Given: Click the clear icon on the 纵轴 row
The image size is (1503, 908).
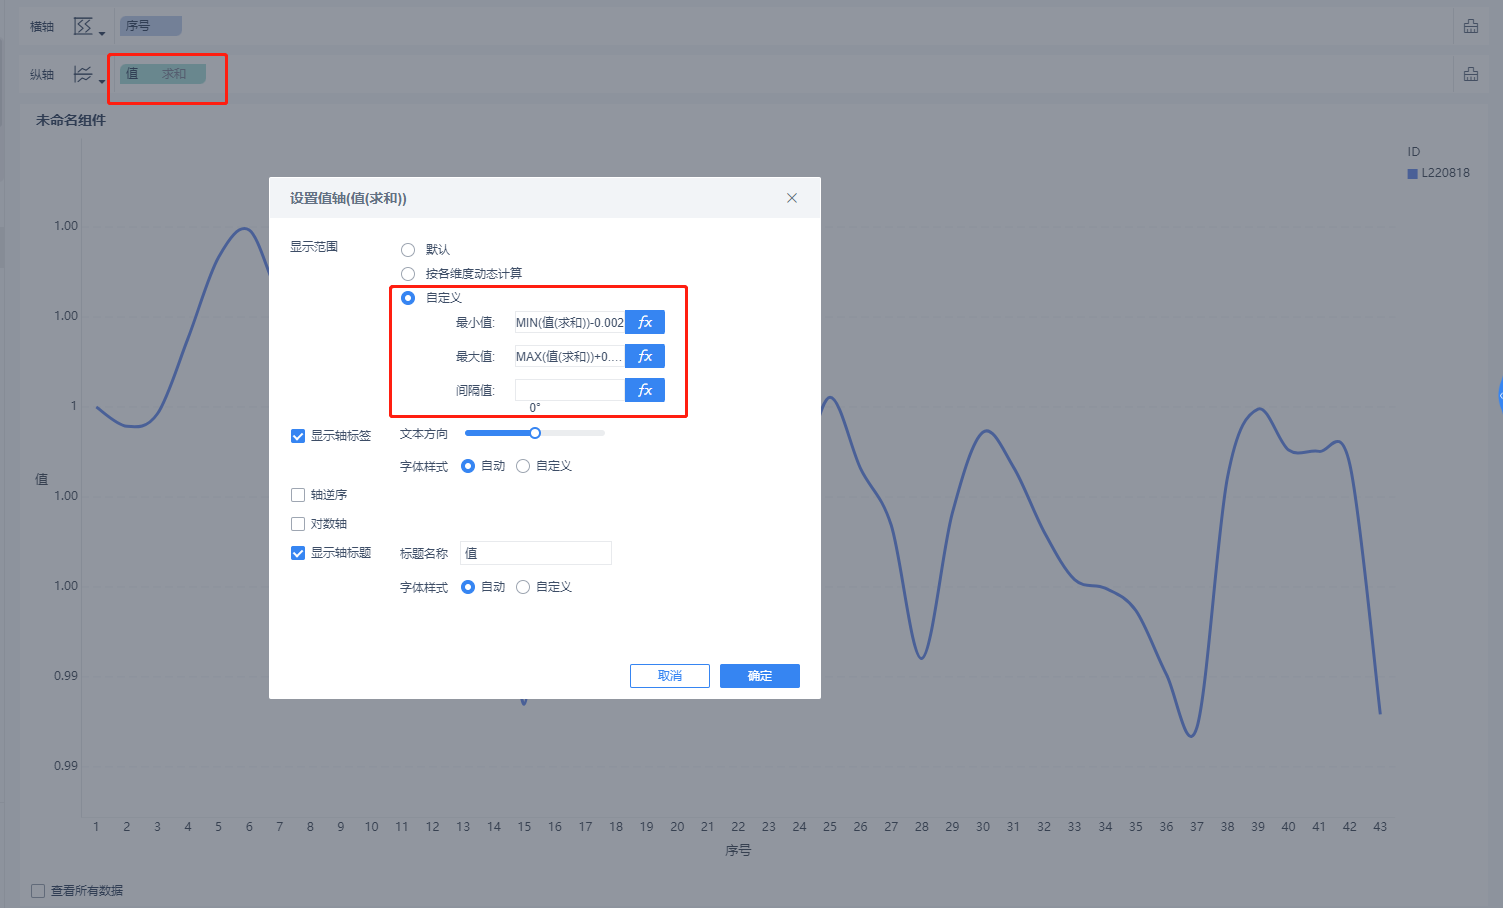Looking at the screenshot, I should (1471, 74).
